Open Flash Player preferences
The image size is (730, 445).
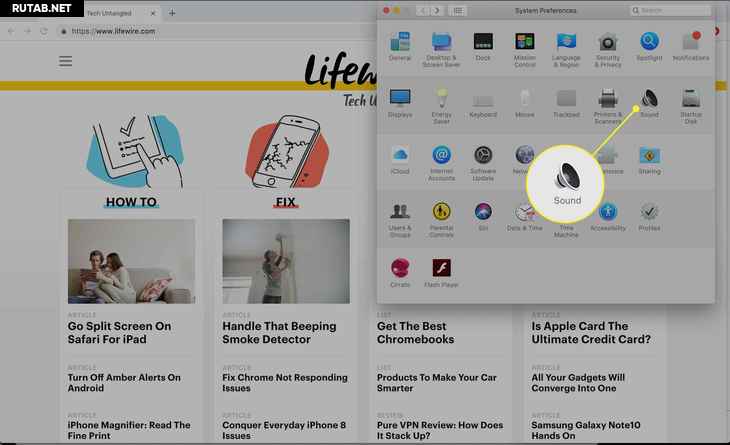tap(441, 273)
